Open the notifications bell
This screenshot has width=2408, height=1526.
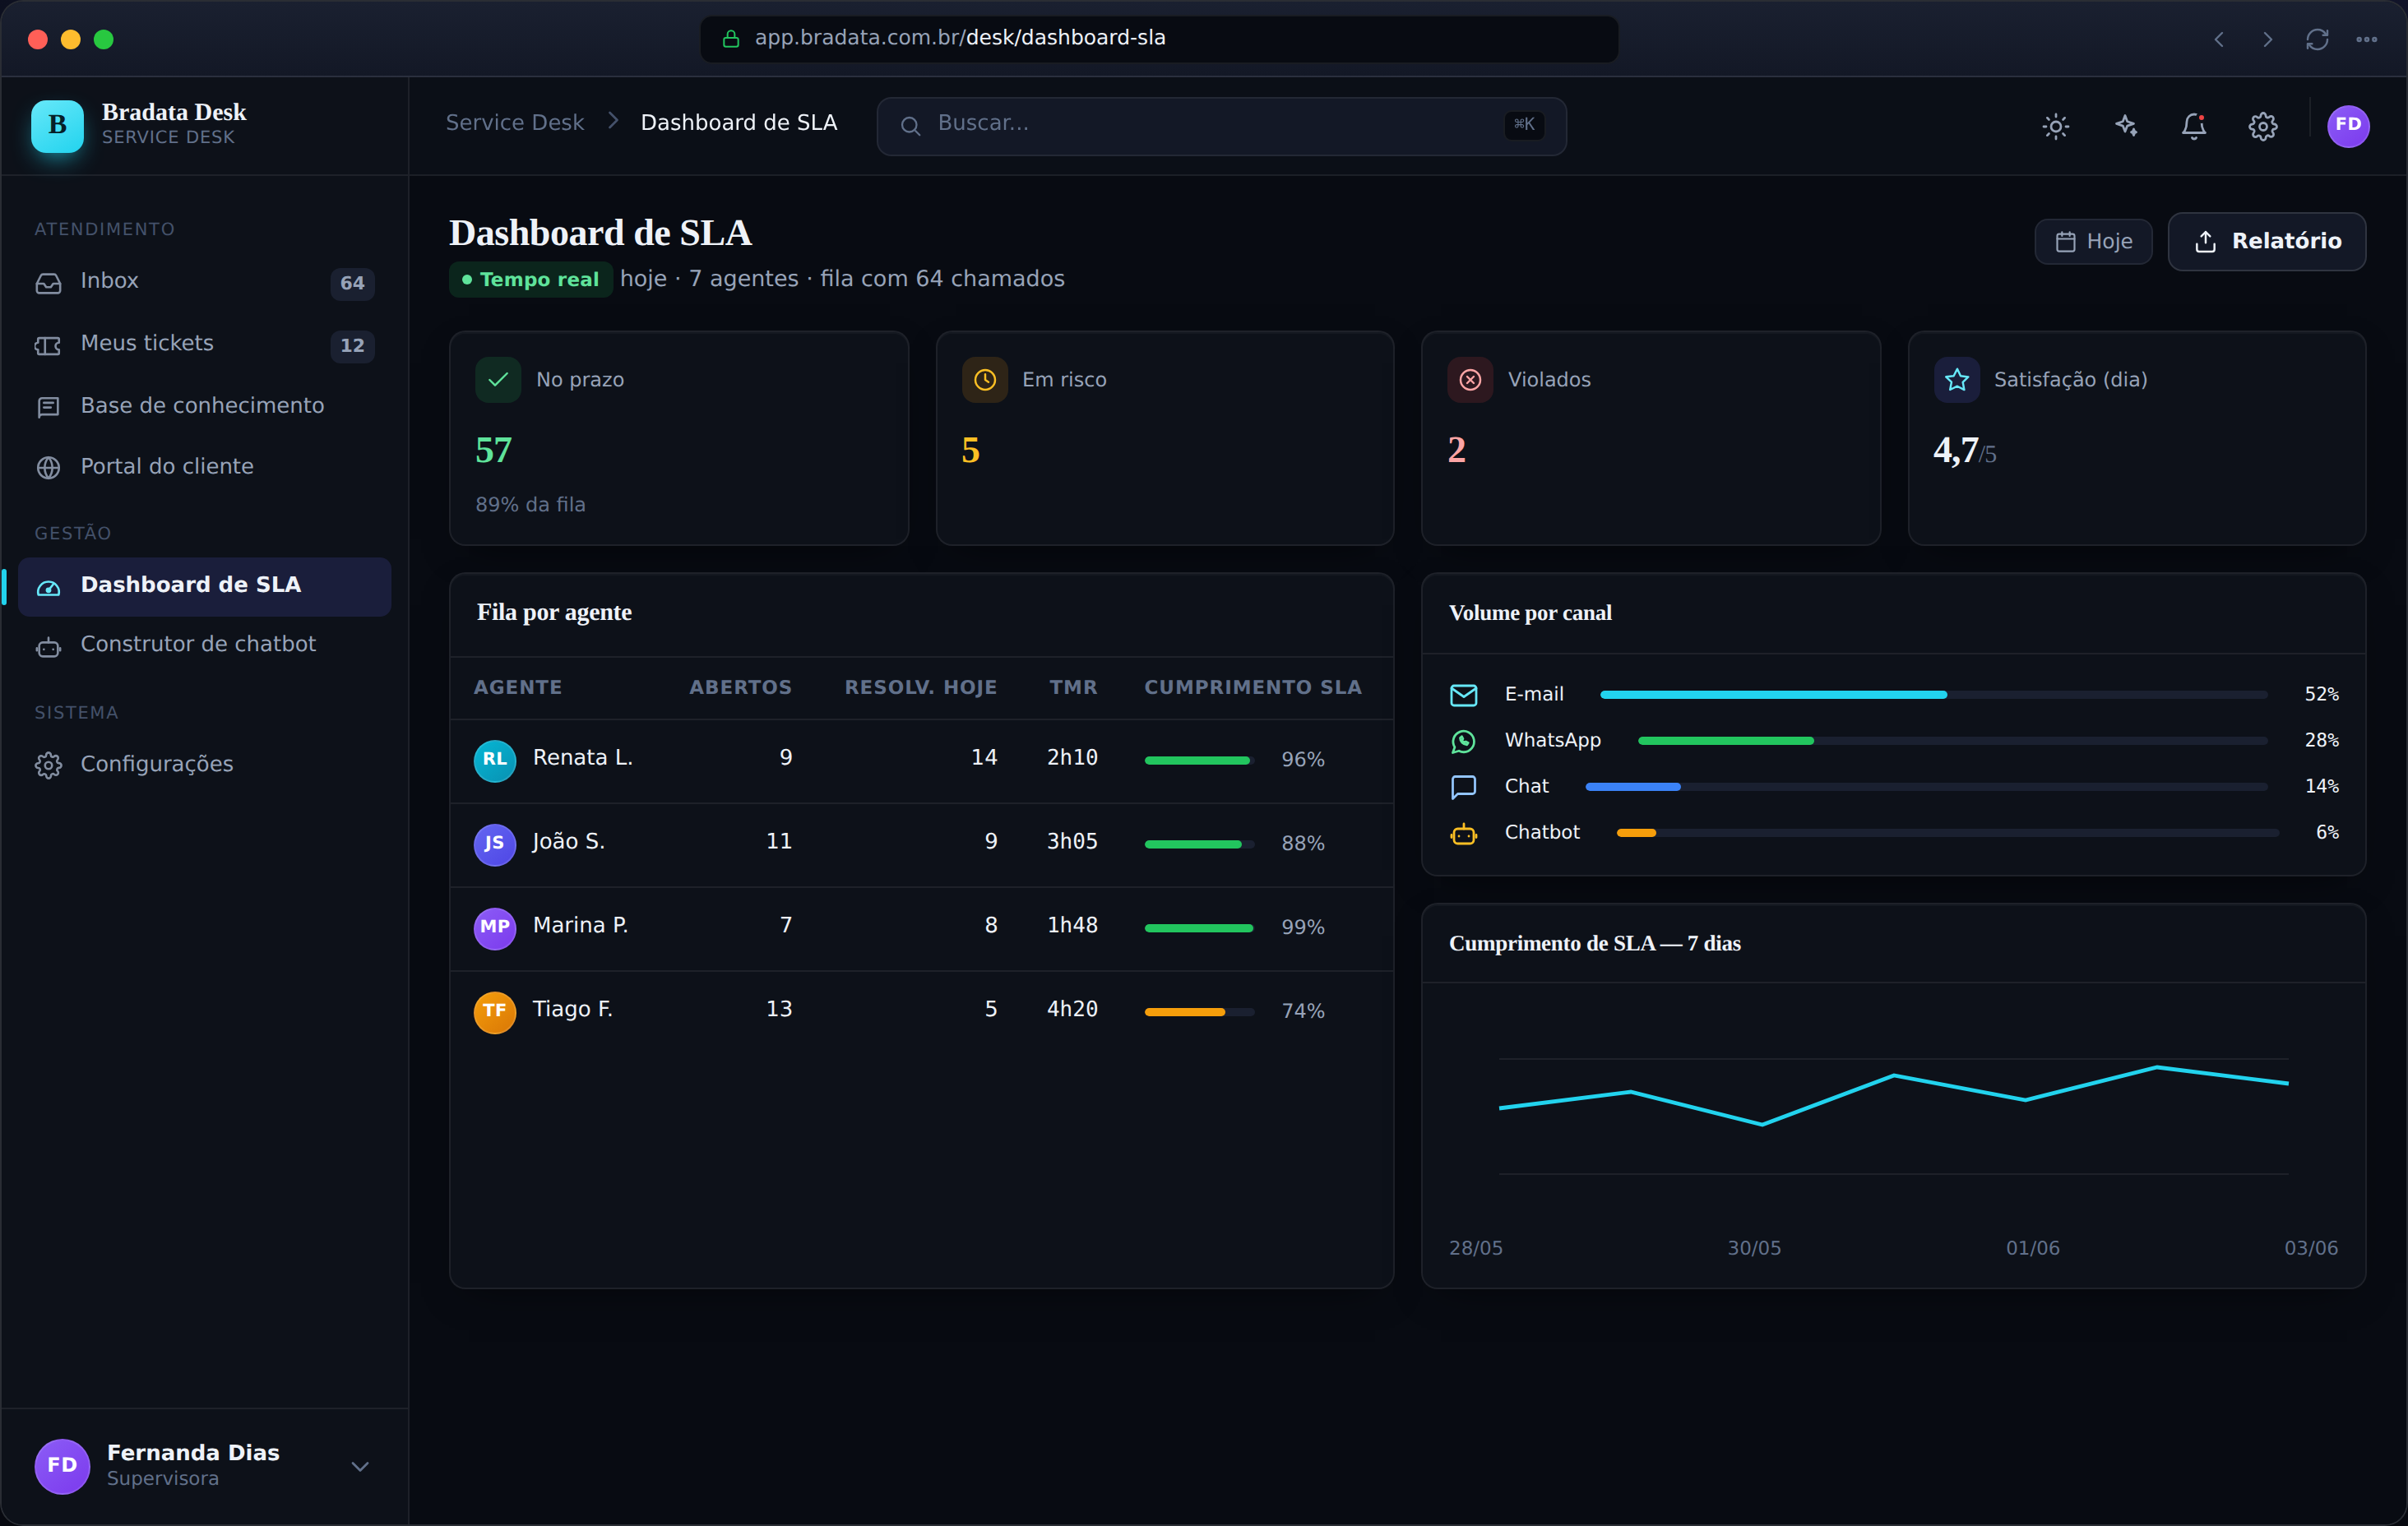2194,126
